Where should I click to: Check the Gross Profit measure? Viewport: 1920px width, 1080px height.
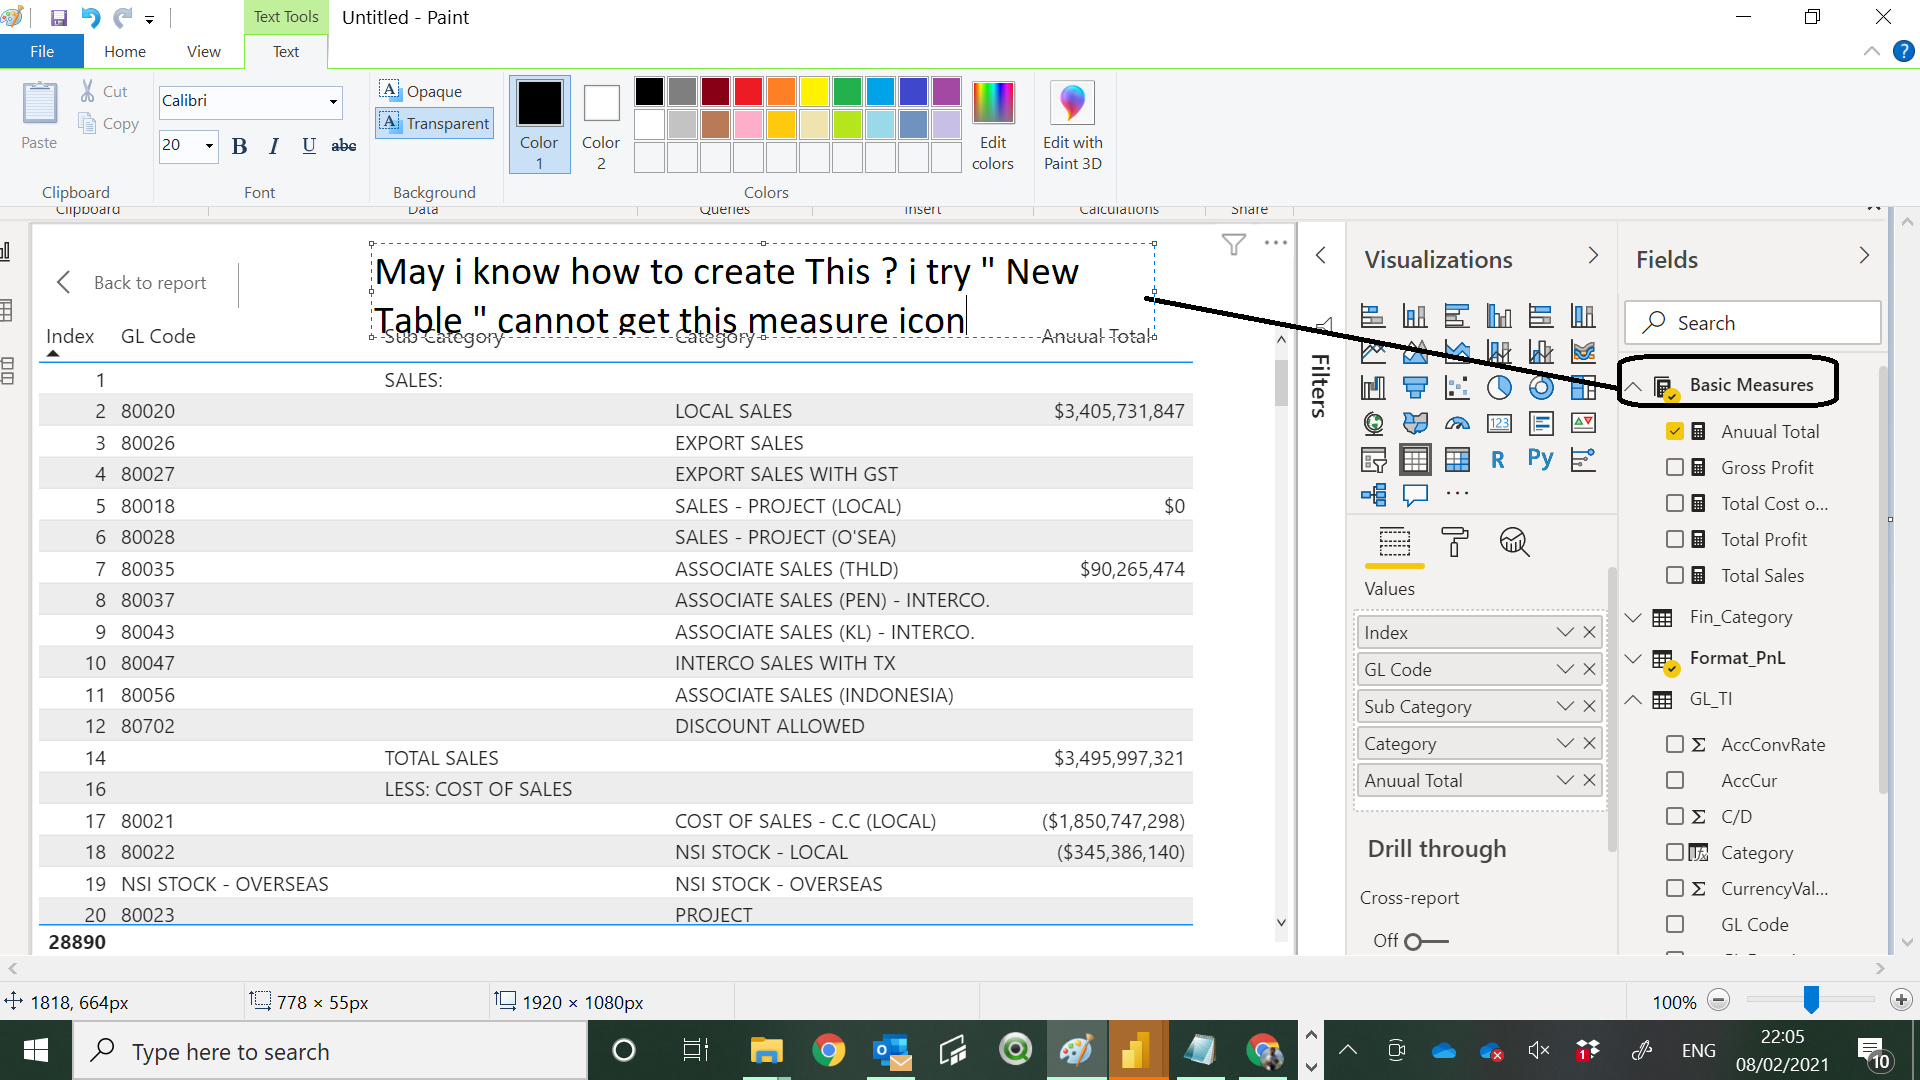coord(1675,467)
